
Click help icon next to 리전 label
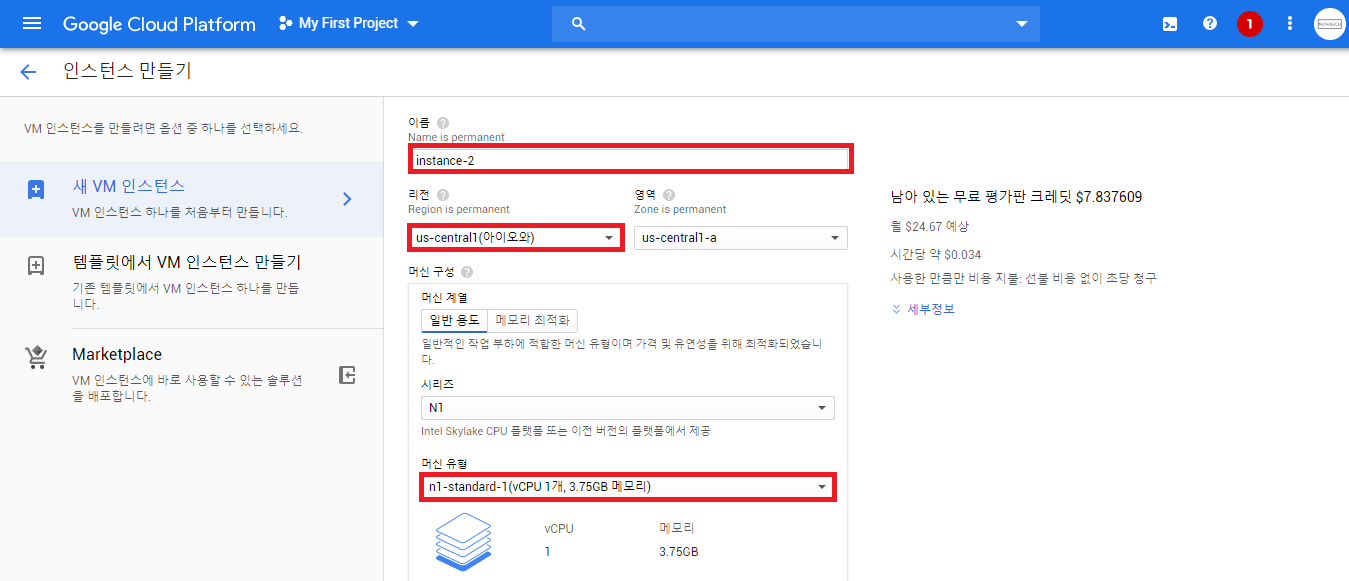[443, 195]
